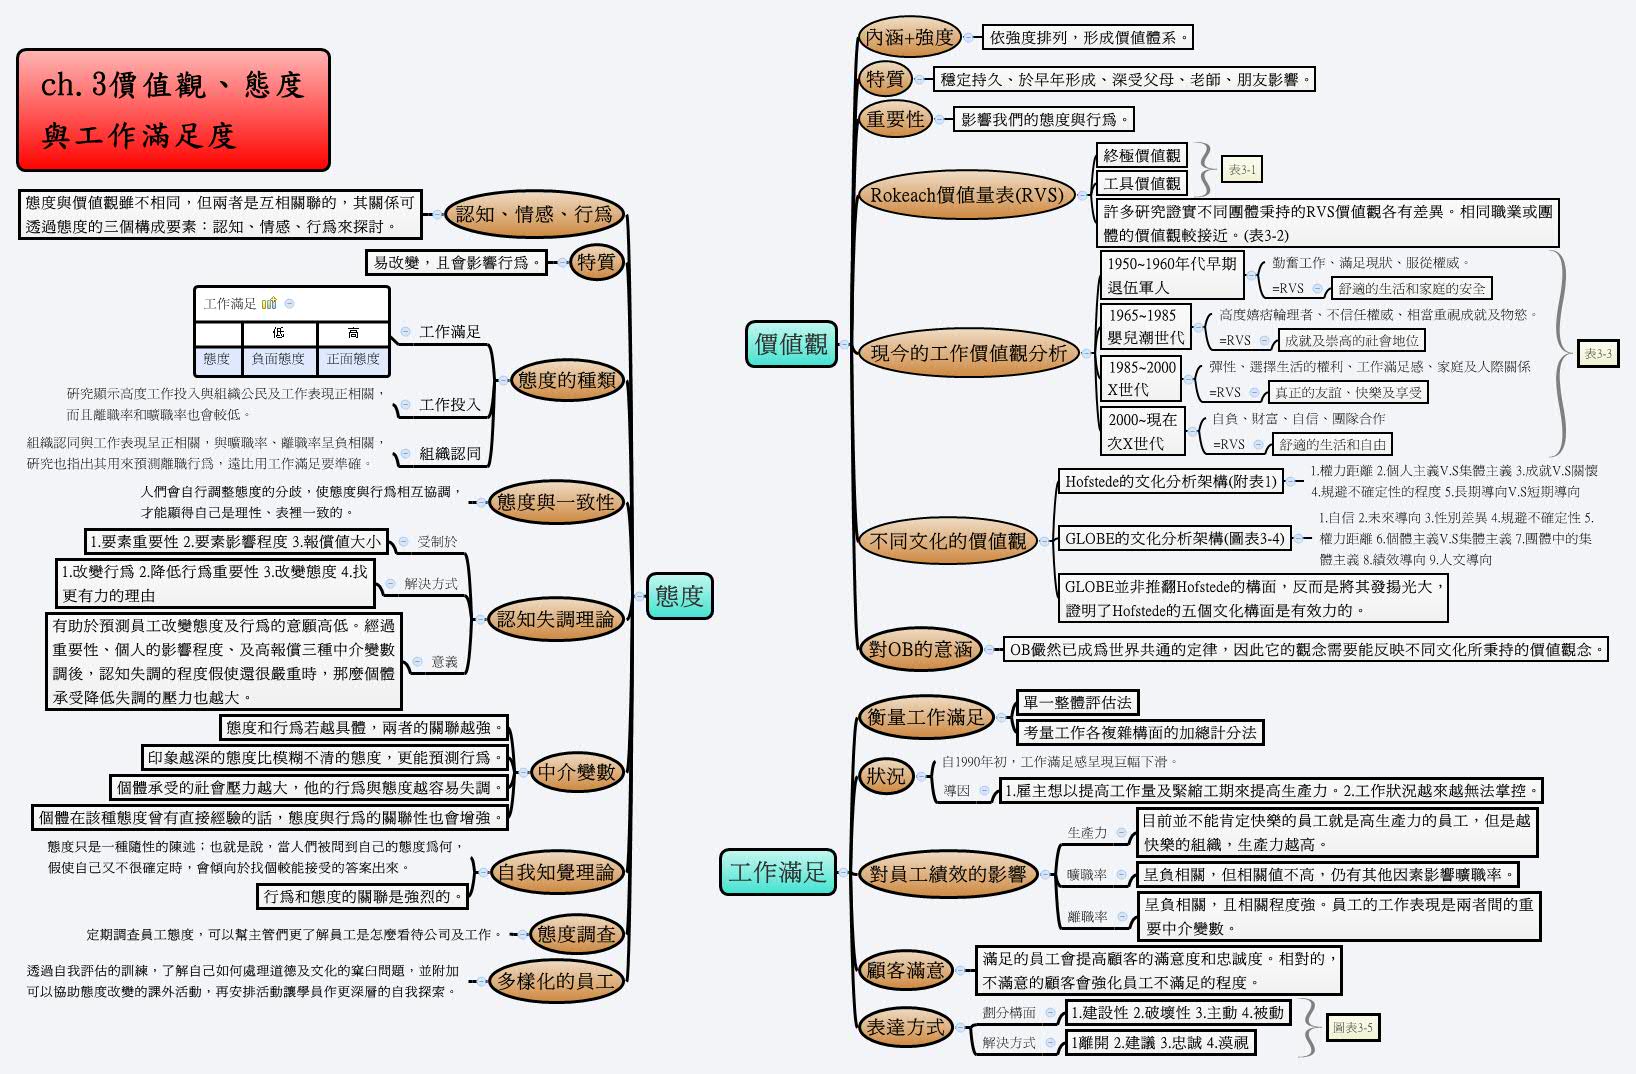
Task: Click the minus icon beside 認知、情感、行為 node
Action: (437, 215)
